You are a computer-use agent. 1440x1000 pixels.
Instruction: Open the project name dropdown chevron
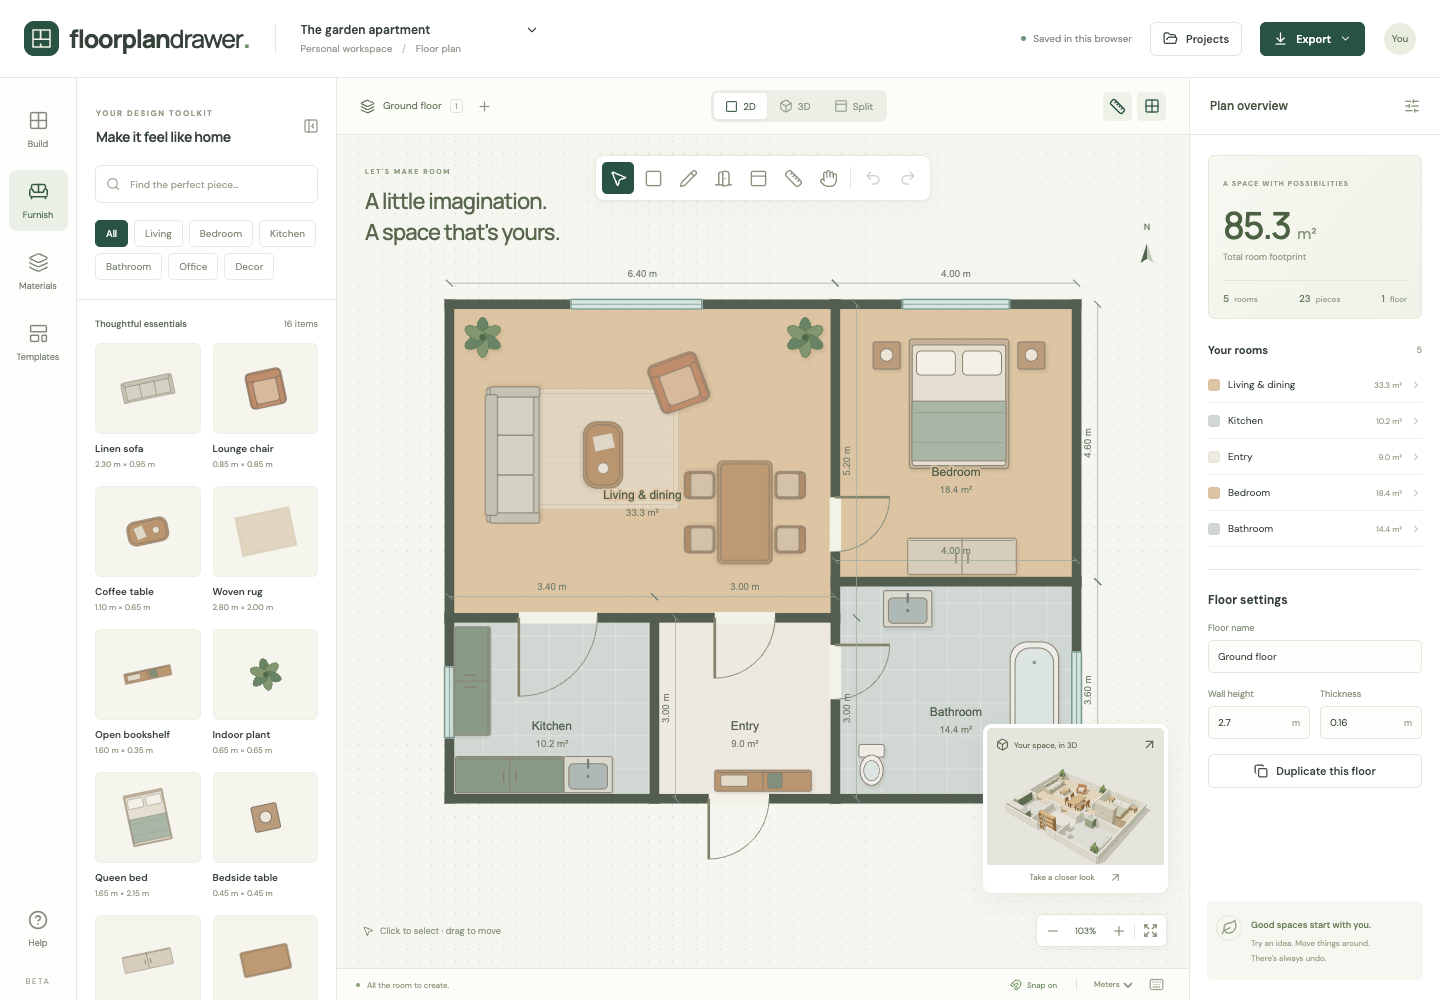click(x=532, y=30)
